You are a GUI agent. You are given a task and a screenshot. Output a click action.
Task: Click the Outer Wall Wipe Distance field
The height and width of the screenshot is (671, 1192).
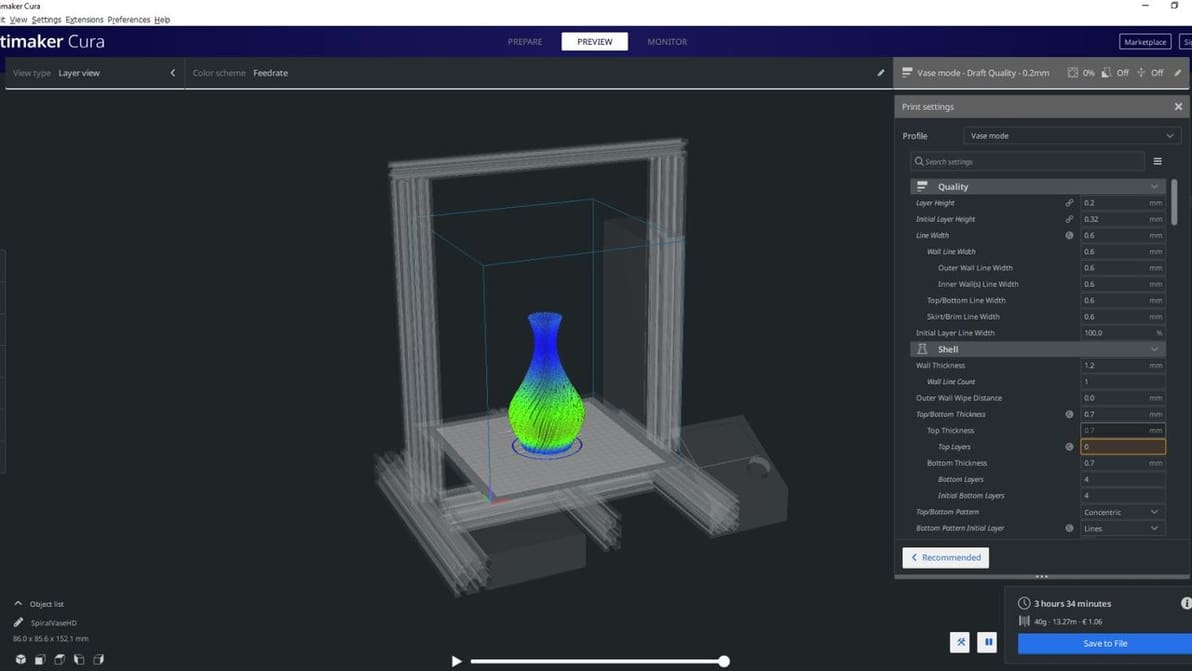1123,398
